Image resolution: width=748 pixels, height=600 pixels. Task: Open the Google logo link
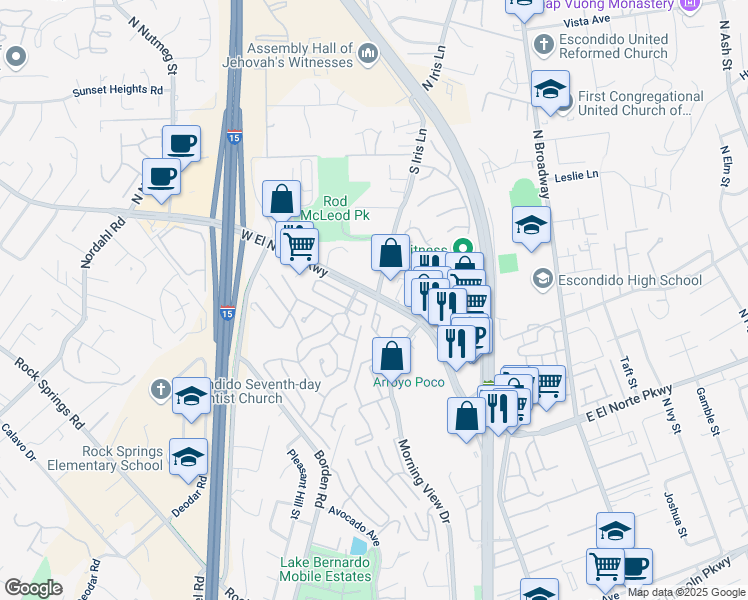coord(33,588)
